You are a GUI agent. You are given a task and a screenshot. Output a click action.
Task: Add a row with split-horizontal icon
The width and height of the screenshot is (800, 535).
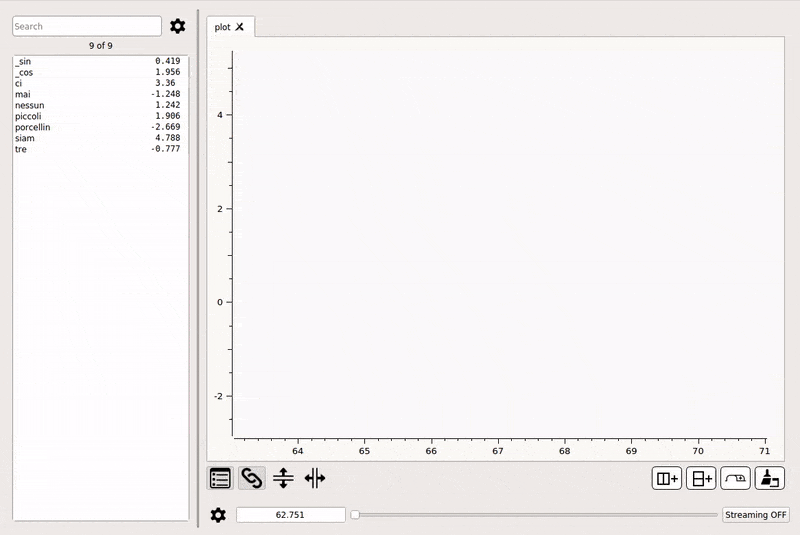702,478
